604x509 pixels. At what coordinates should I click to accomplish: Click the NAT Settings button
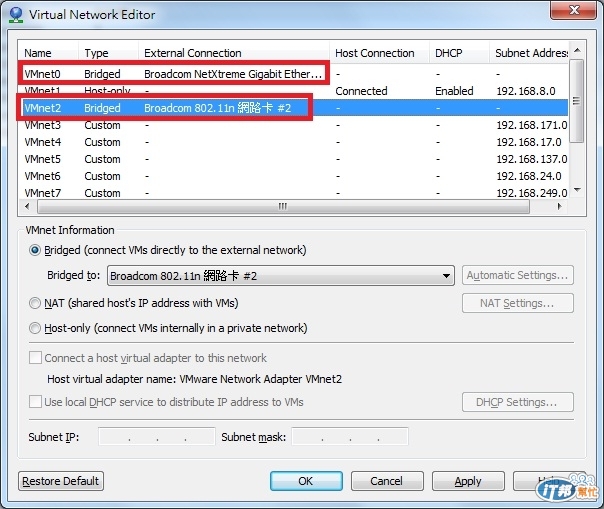coord(518,303)
